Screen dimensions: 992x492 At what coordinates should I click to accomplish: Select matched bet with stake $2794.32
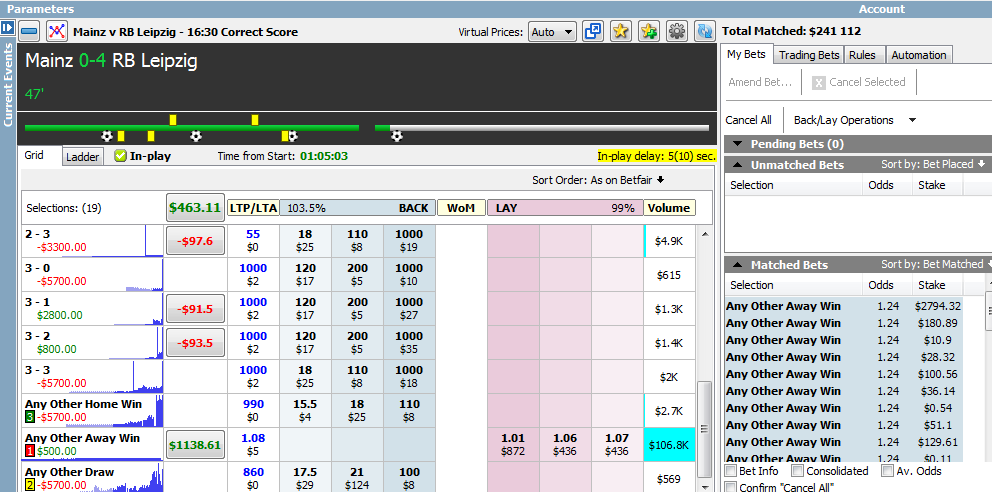tap(844, 306)
